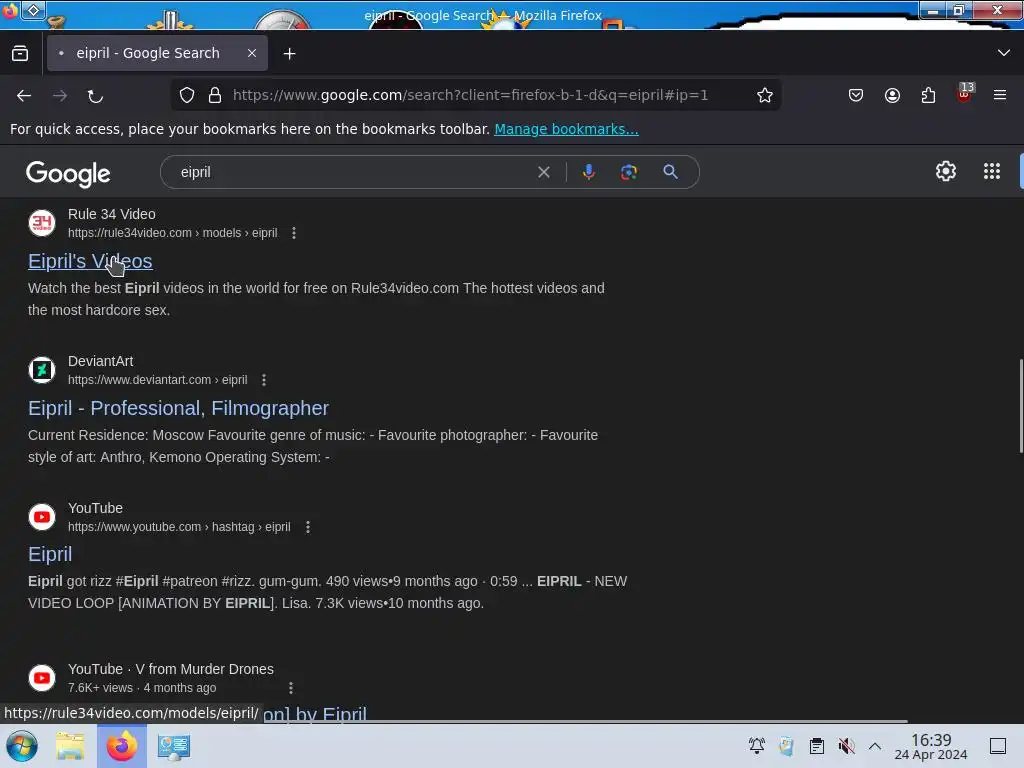Image resolution: width=1024 pixels, height=768 pixels.
Task: Click the page vertical scrollbar thumb
Action: pyautogui.click(x=1021, y=405)
